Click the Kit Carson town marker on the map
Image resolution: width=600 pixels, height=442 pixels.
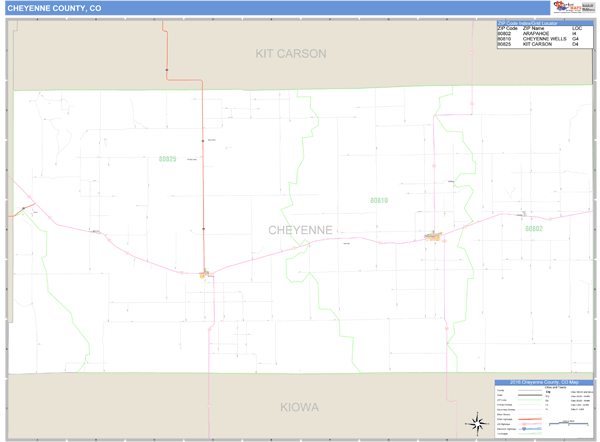(205, 274)
